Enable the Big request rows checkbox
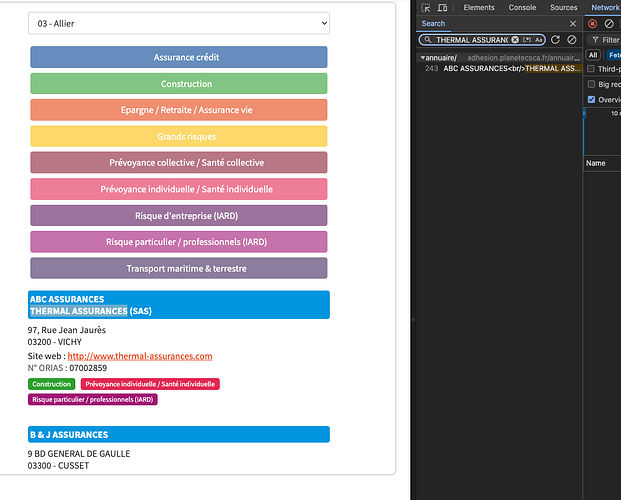 click(x=591, y=84)
